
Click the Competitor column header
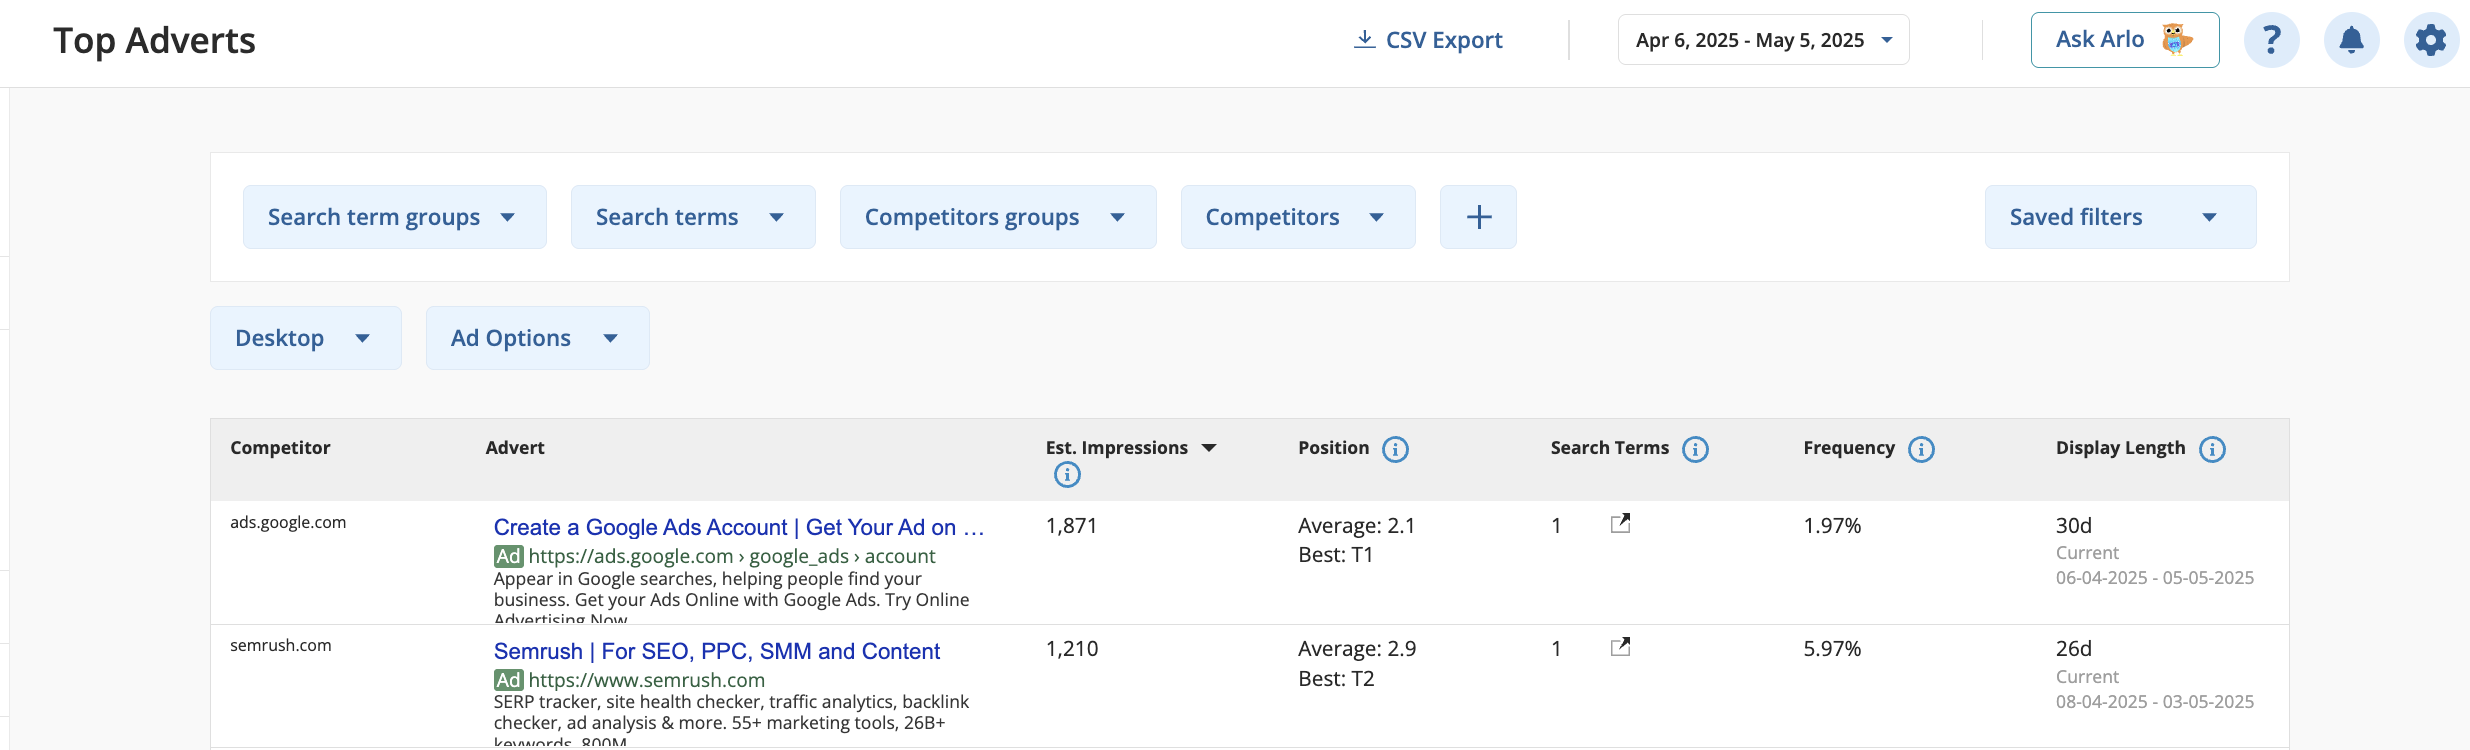point(280,448)
